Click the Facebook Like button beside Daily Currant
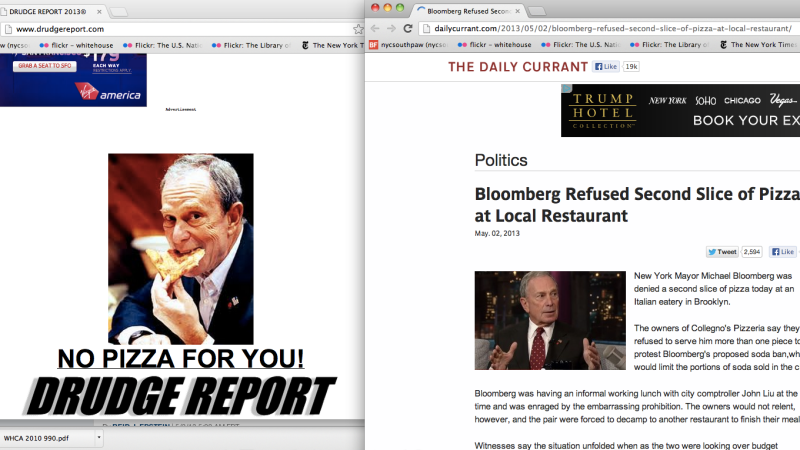The width and height of the screenshot is (800, 450). click(606, 66)
